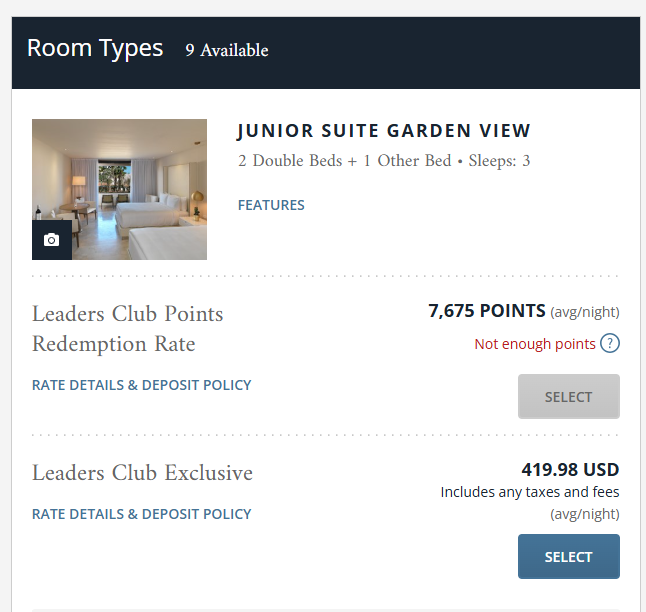The width and height of the screenshot is (646, 612).
Task: Open Rate Details & Deposit Policy for Leaders Club Exclusive
Action: click(x=142, y=514)
